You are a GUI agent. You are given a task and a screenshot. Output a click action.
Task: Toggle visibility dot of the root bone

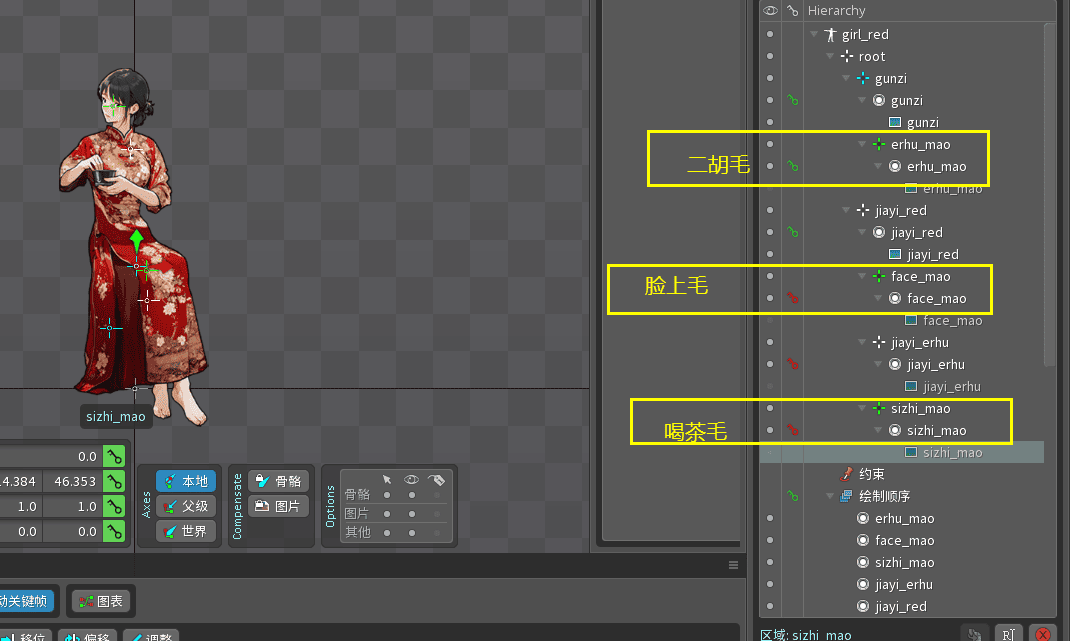click(769, 56)
